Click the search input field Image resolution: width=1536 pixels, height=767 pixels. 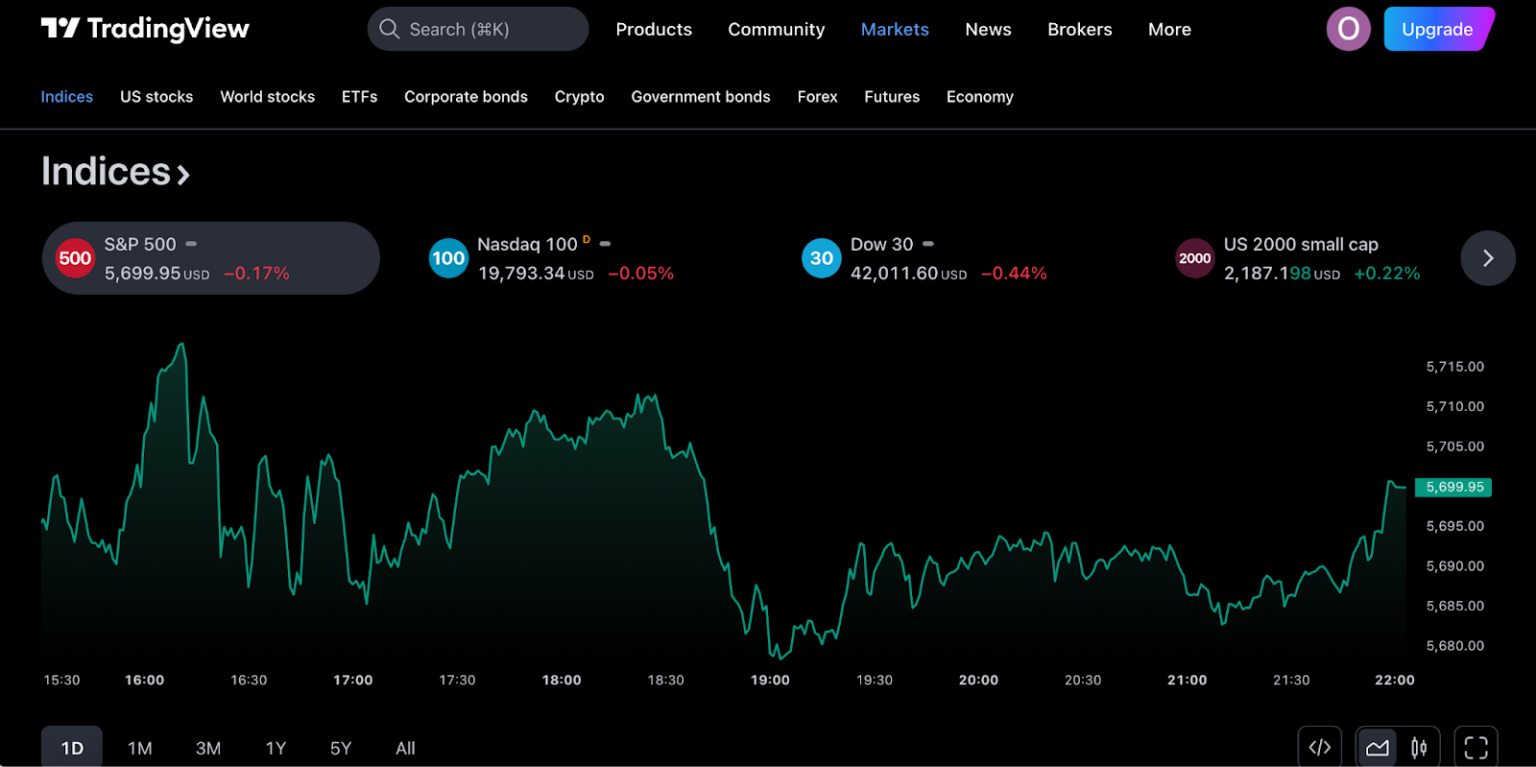(478, 29)
